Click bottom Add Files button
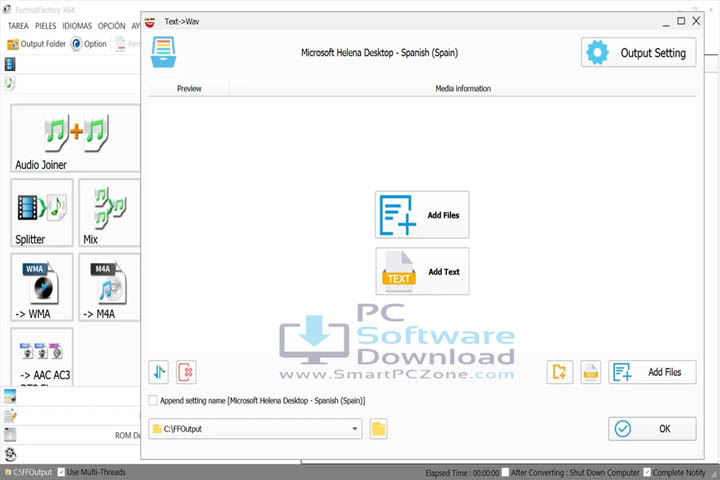Image resolution: width=720 pixels, height=480 pixels. [x=652, y=372]
